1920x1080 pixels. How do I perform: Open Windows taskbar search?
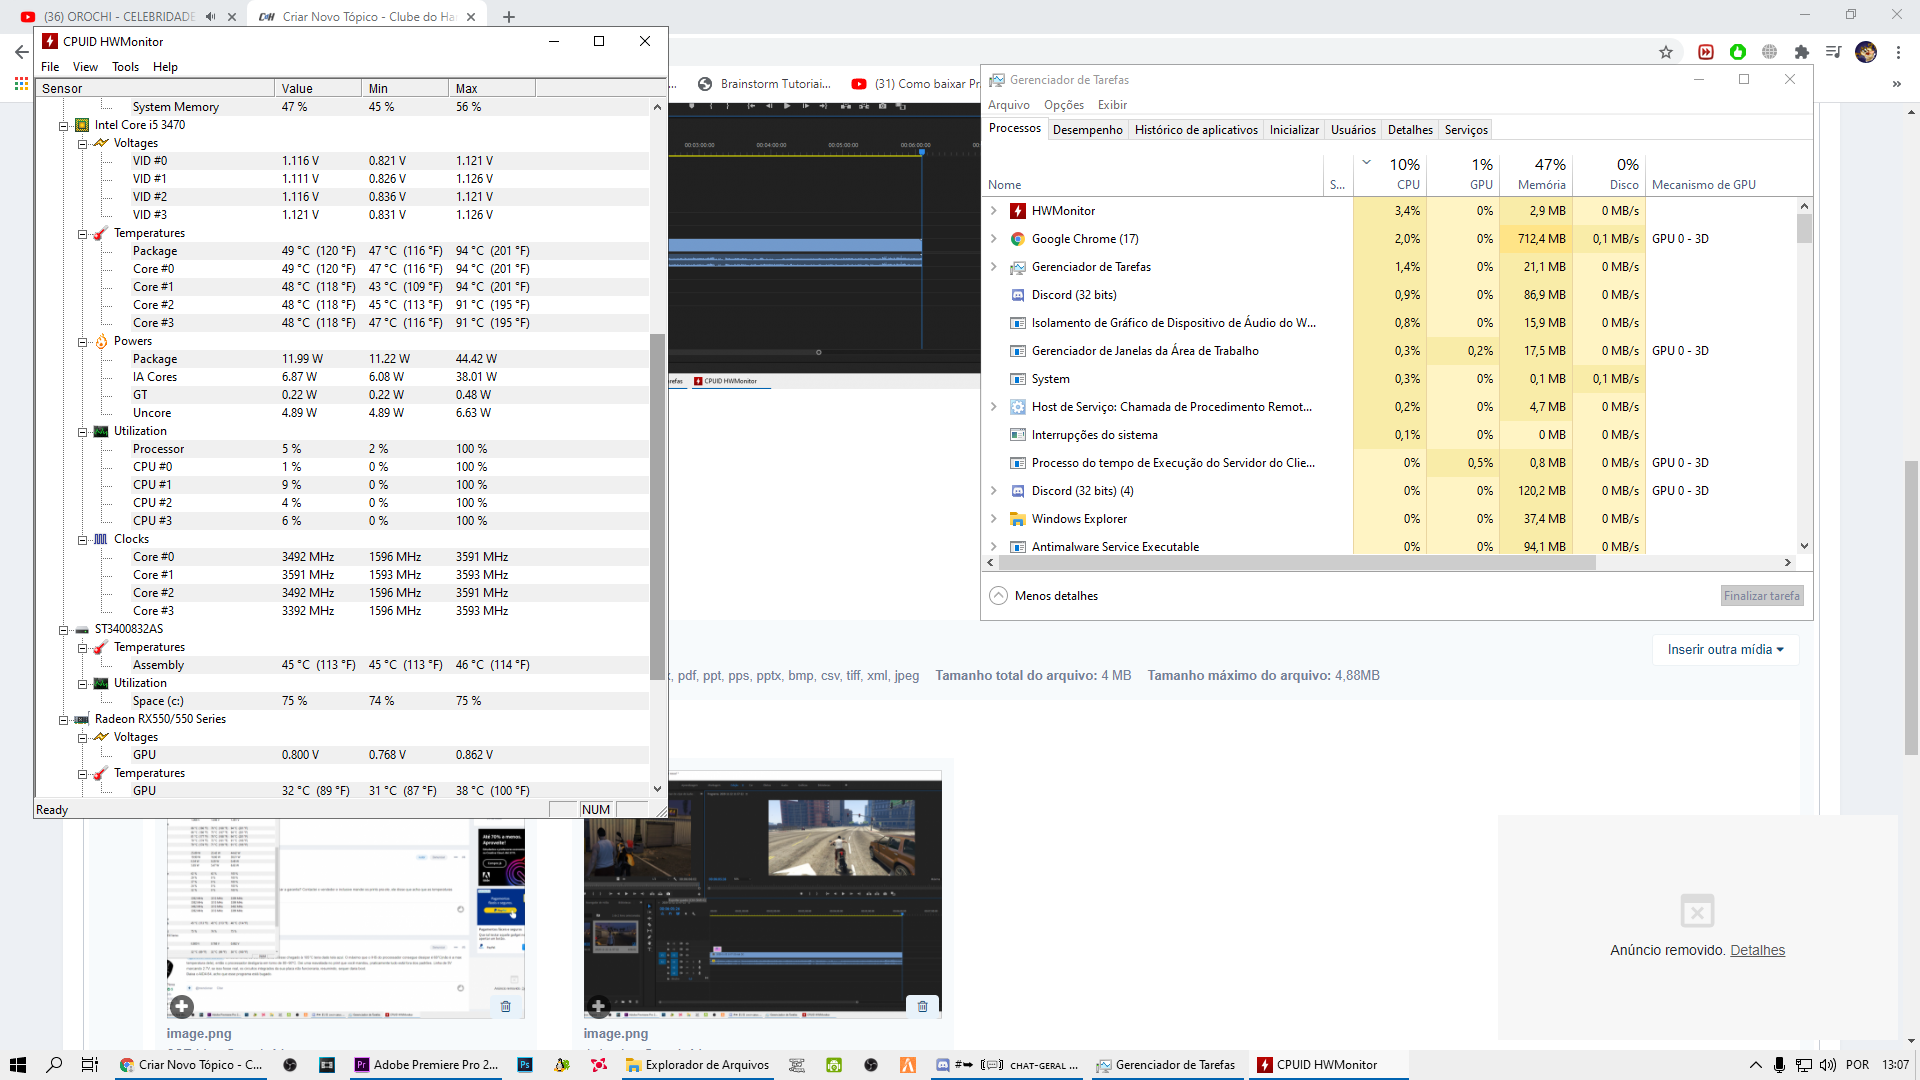[x=54, y=1065]
